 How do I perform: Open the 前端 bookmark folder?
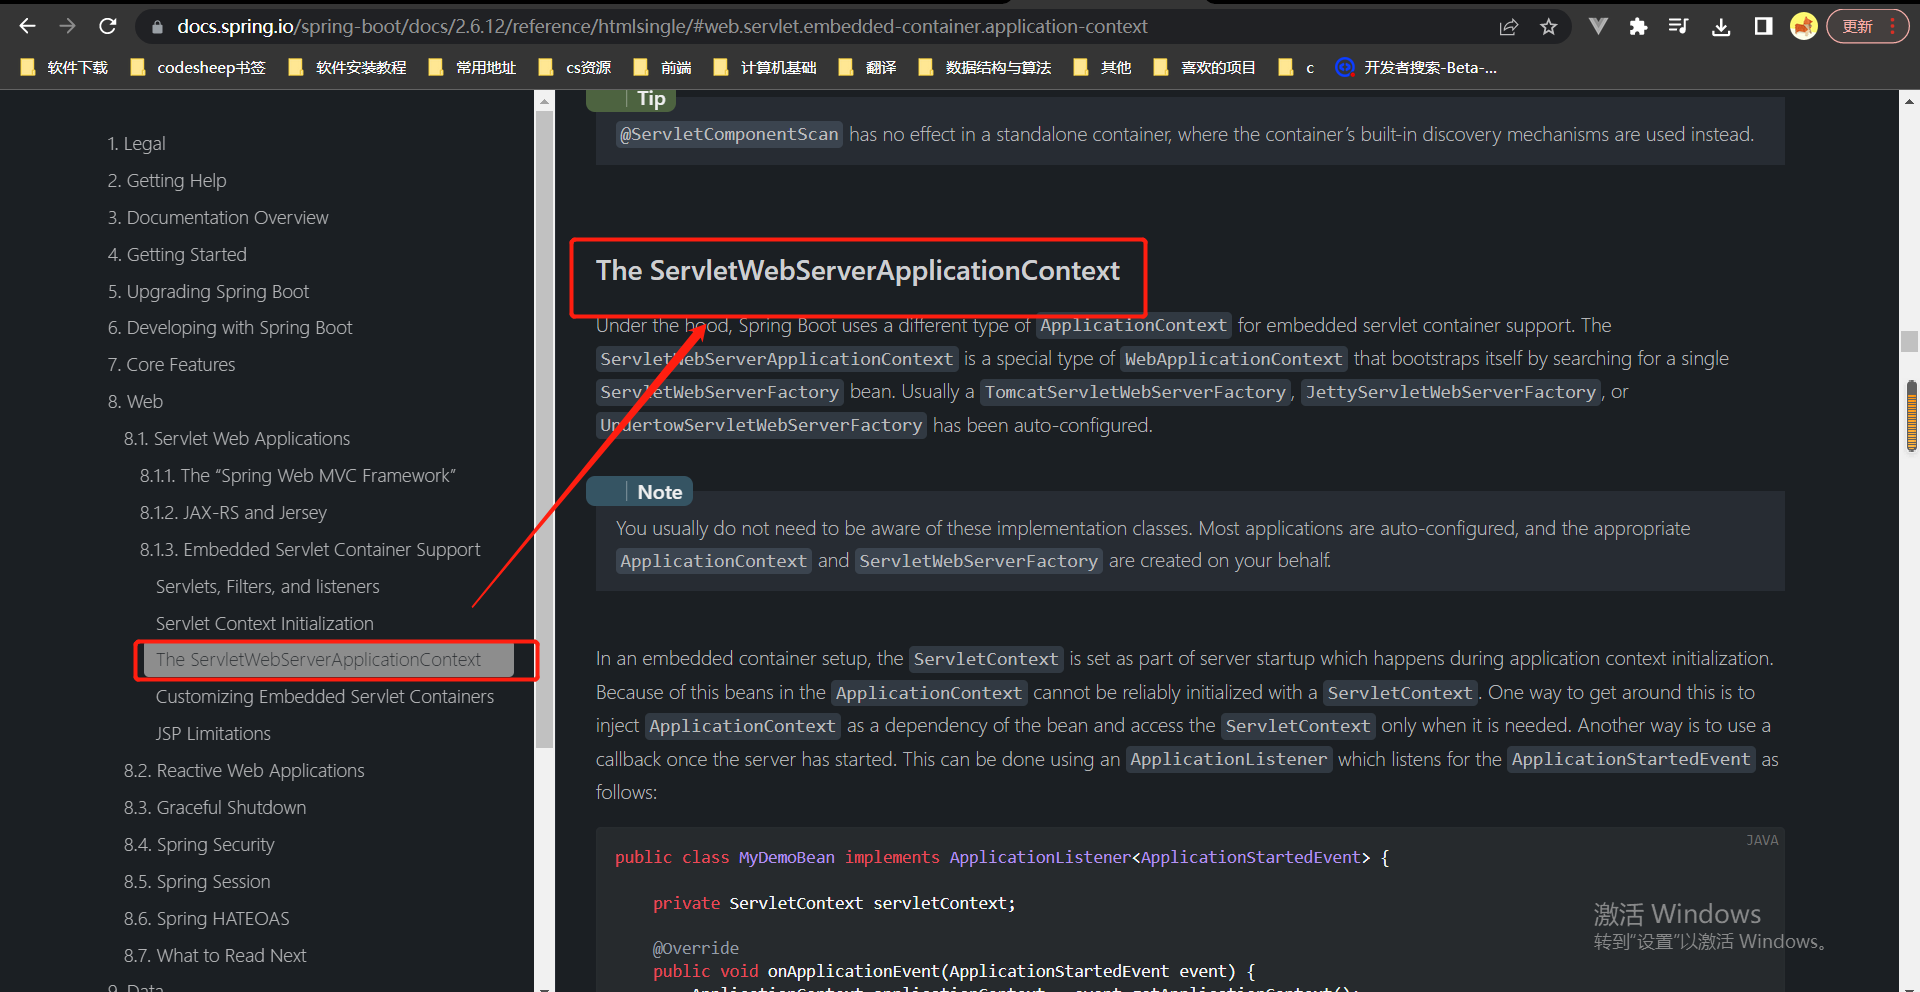pyautogui.click(x=662, y=67)
